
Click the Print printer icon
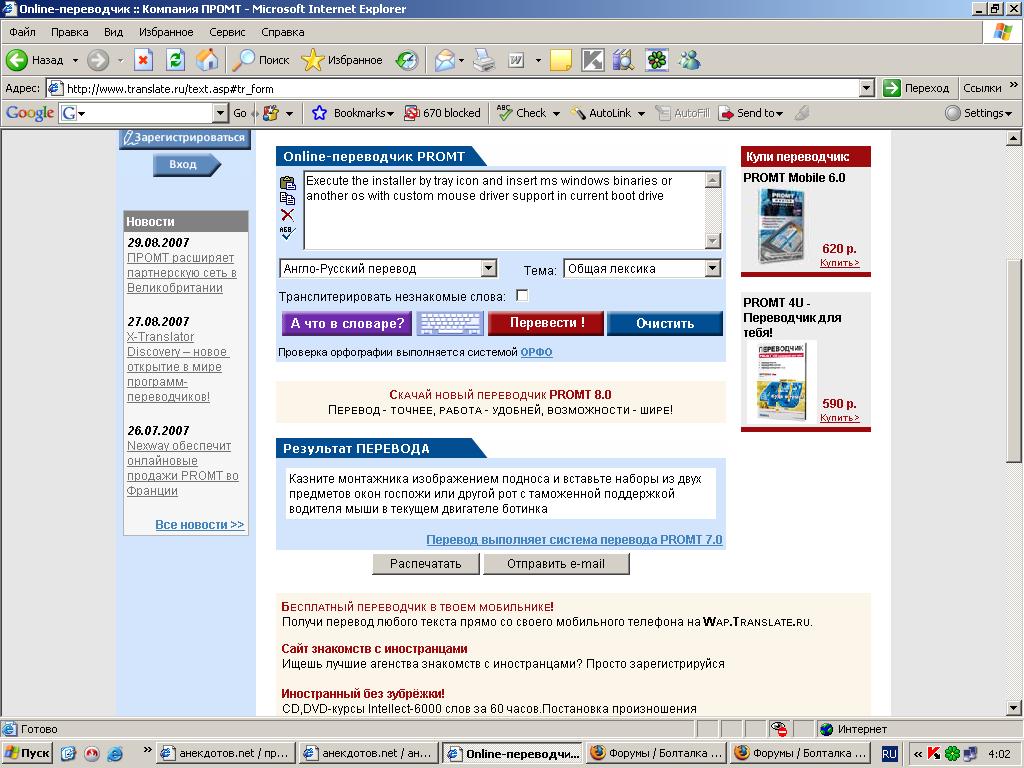[484, 60]
